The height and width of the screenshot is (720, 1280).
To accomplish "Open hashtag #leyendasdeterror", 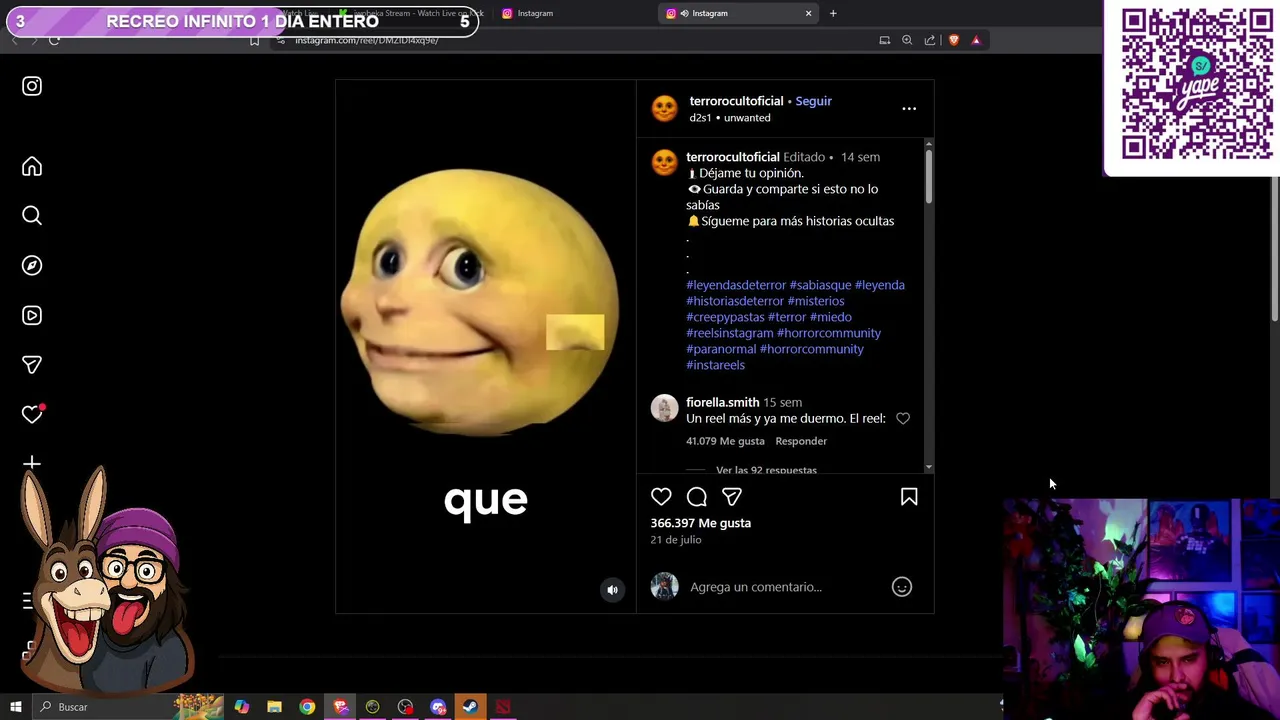I will point(736,285).
